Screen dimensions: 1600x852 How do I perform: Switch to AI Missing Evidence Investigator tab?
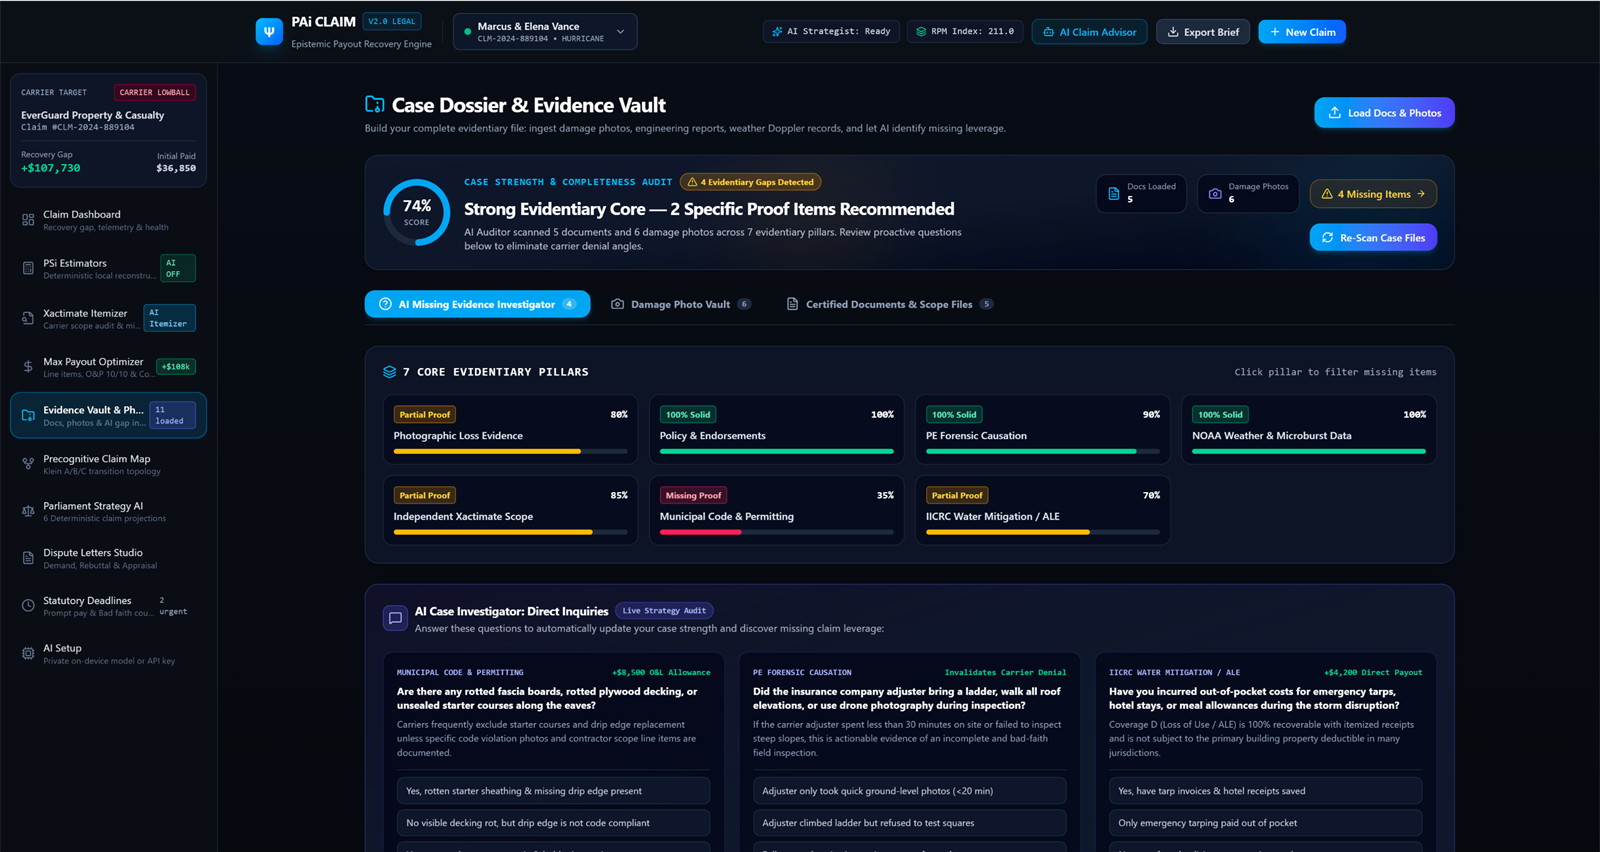(x=477, y=304)
